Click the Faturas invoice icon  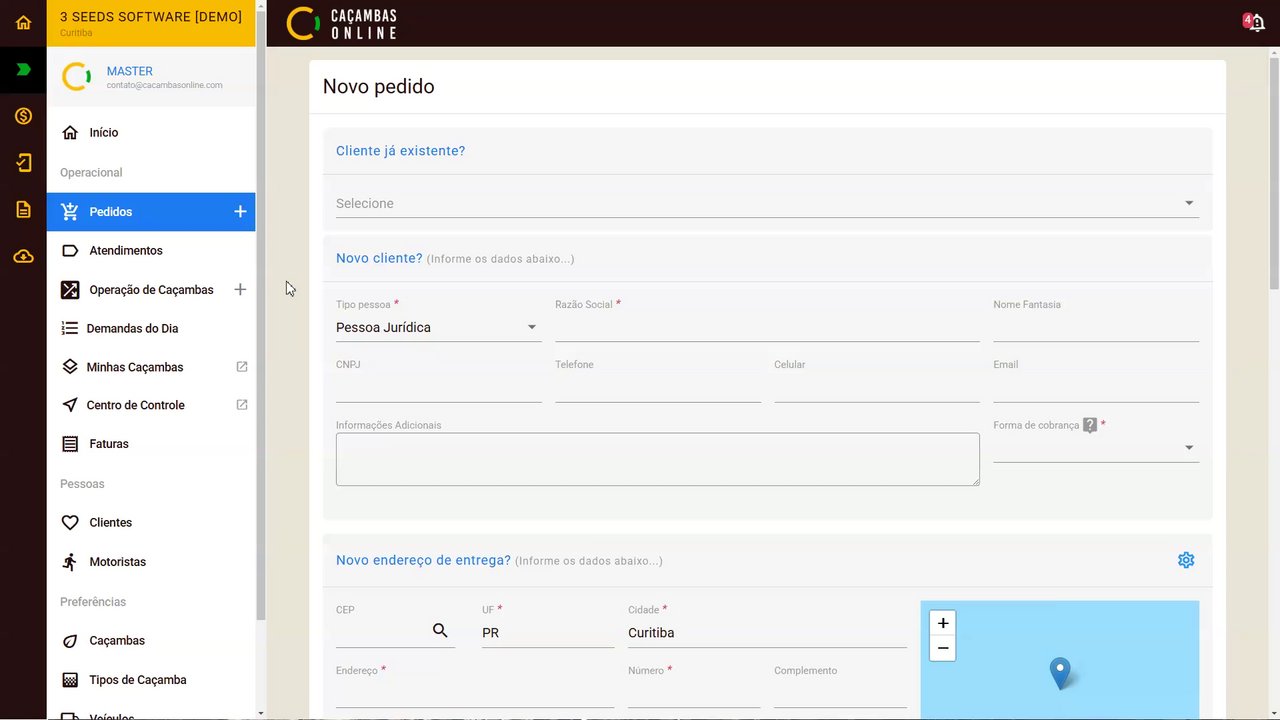coord(70,444)
